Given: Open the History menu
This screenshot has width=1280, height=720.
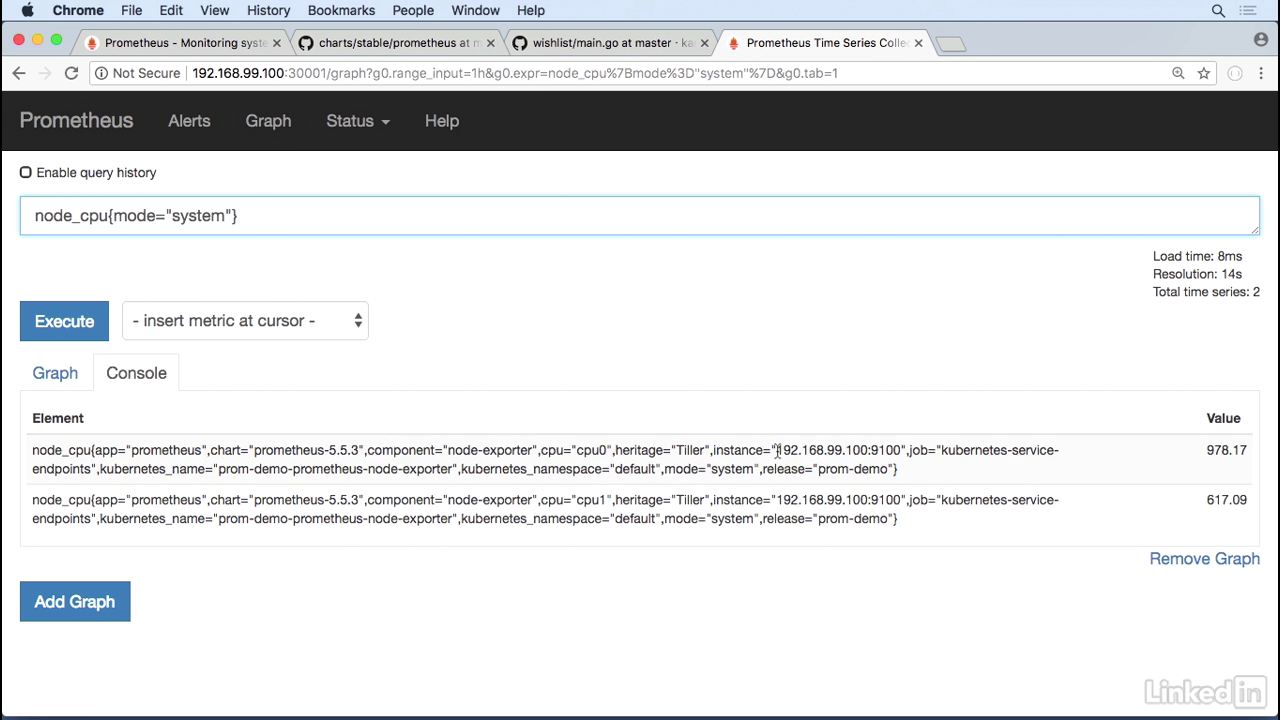Looking at the screenshot, I should 268,10.
